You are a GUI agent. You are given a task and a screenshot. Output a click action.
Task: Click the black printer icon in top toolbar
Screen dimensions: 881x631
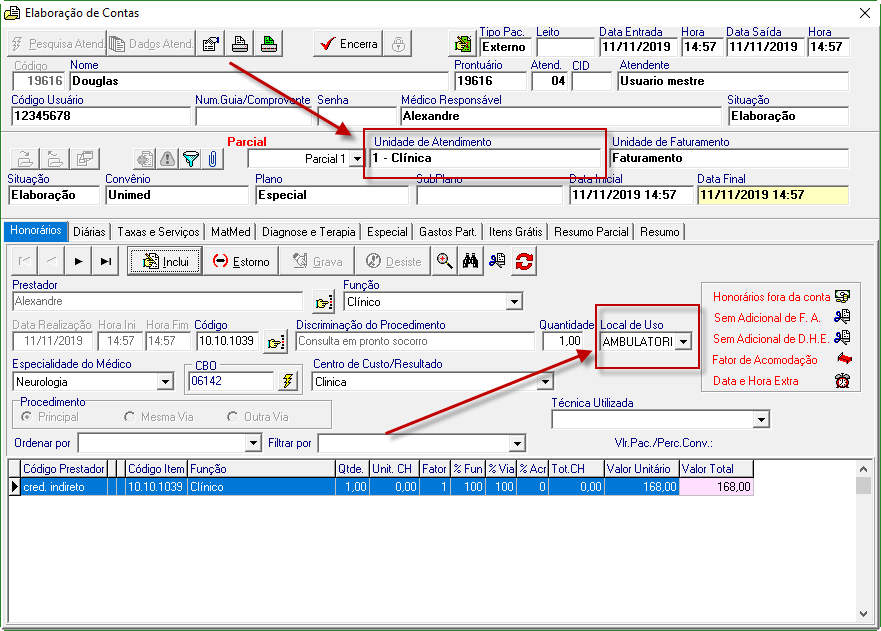tap(240, 44)
